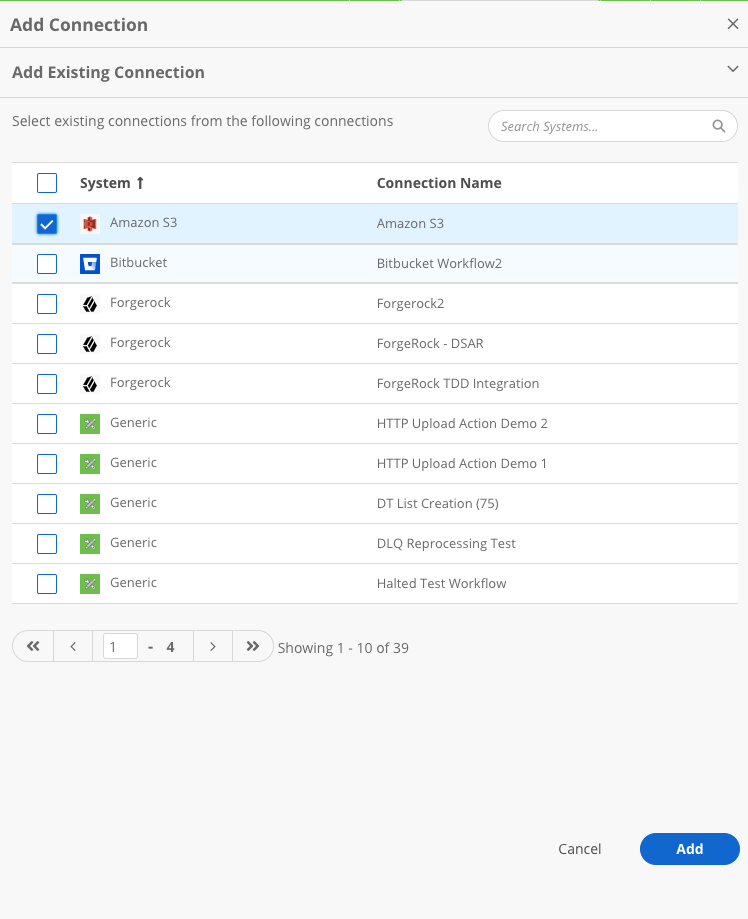Toggle the select-all header checkbox
The image size is (748, 919).
click(47, 183)
